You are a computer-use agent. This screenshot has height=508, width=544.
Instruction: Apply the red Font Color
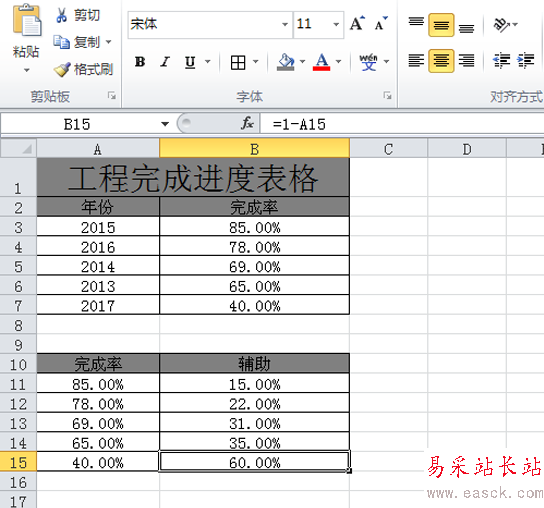tap(322, 62)
